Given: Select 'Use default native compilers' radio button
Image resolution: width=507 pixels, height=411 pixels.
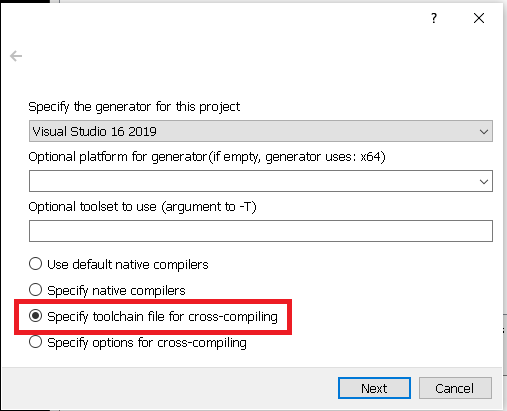Looking at the screenshot, I should click(35, 264).
